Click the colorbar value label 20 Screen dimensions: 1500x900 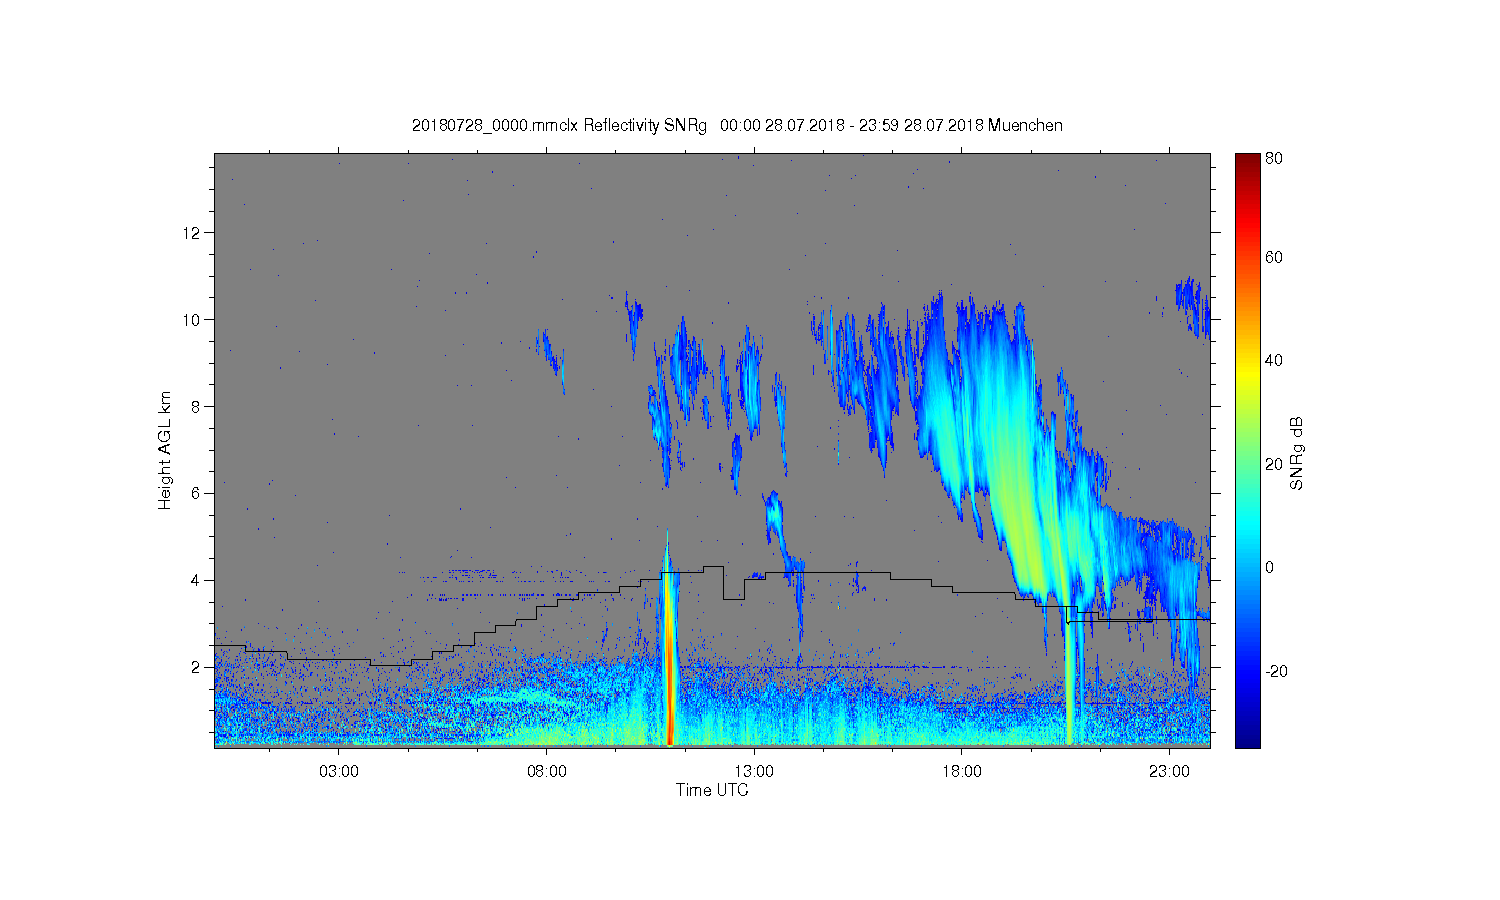point(1274,464)
